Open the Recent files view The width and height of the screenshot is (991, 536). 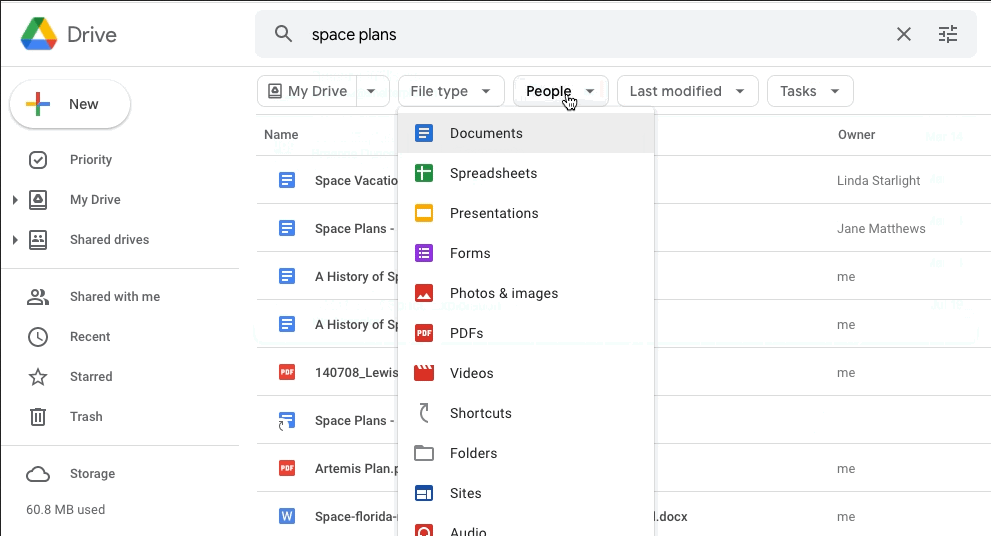click(x=90, y=337)
